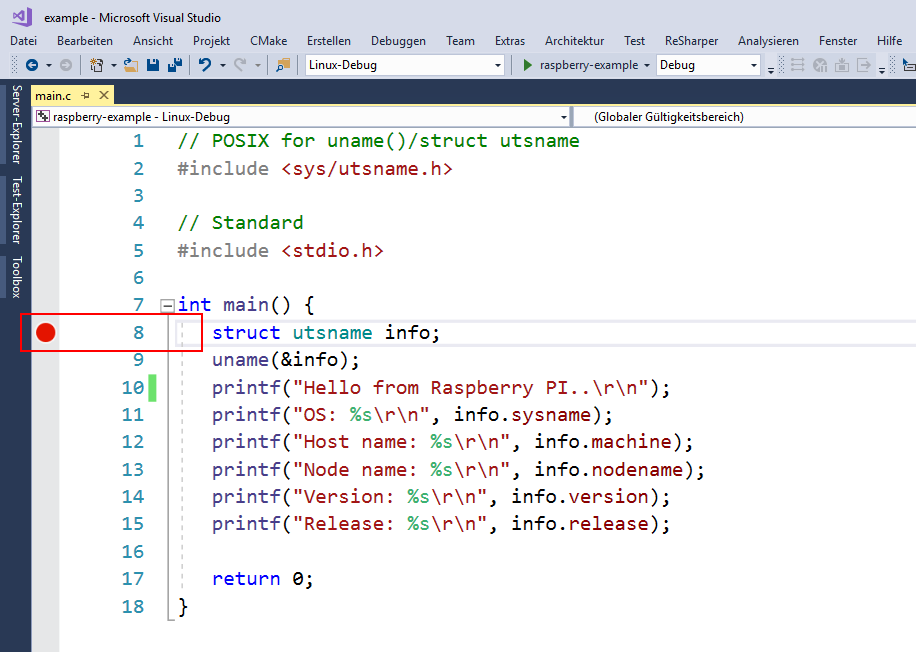
Task: Start debugging with the green play icon
Action: (528, 65)
